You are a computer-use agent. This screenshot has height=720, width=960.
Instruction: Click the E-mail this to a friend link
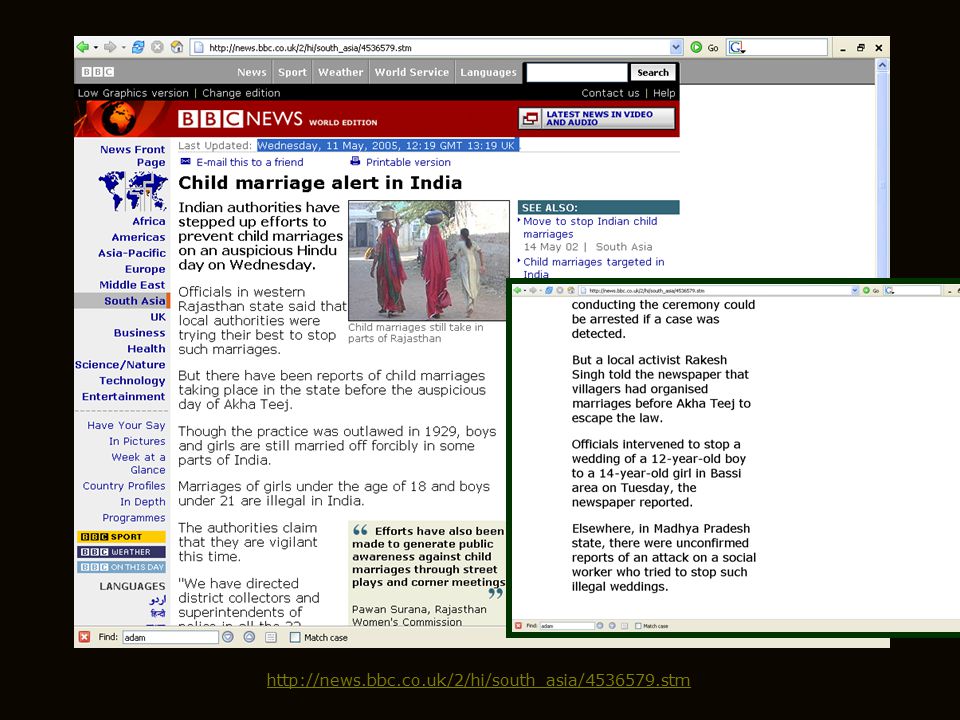[250, 162]
